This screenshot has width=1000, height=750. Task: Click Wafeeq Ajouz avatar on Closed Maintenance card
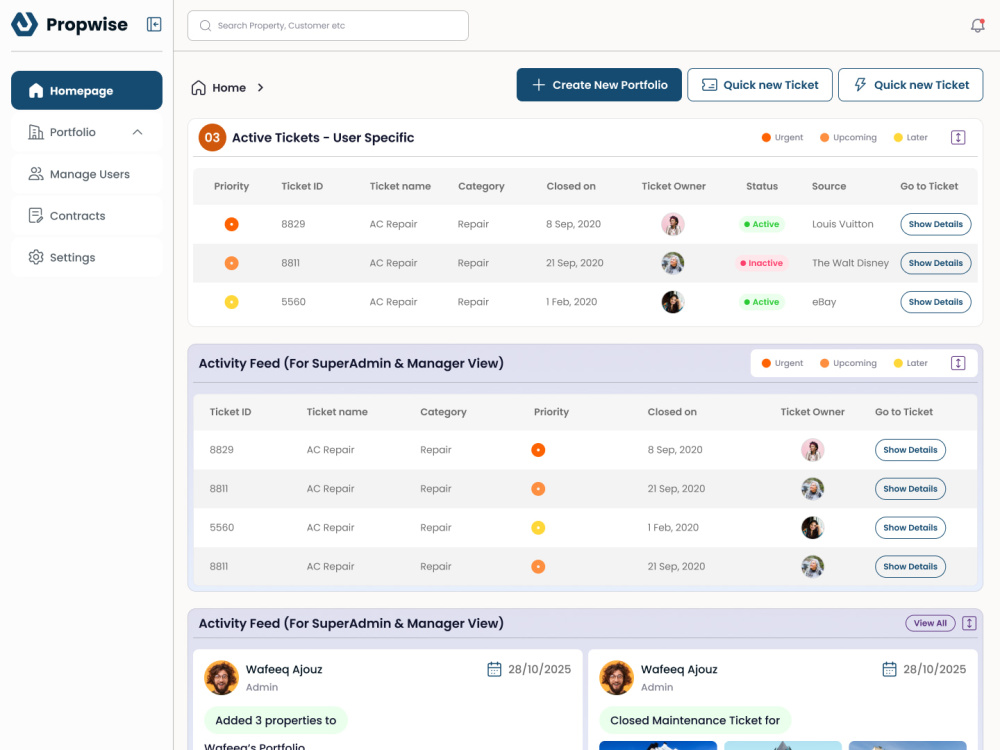pyautogui.click(x=617, y=677)
